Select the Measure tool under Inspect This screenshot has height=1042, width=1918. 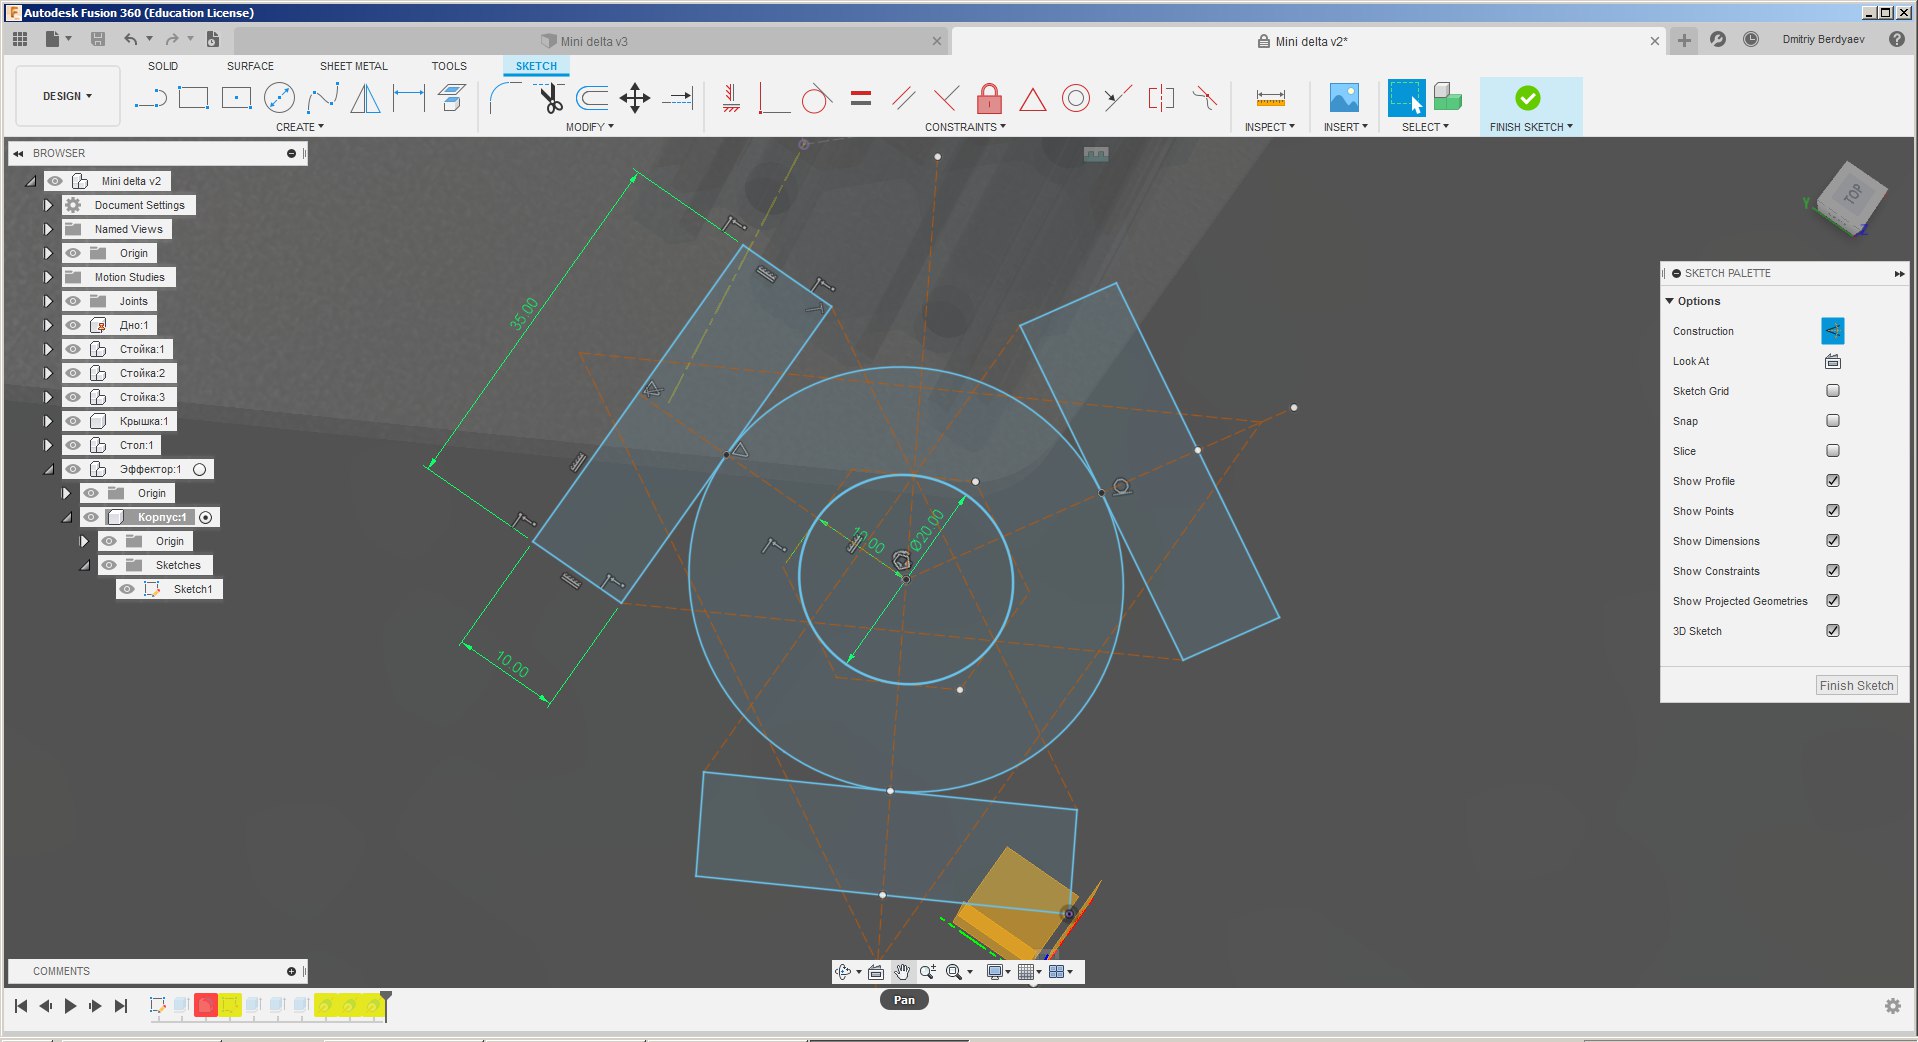tap(1270, 98)
